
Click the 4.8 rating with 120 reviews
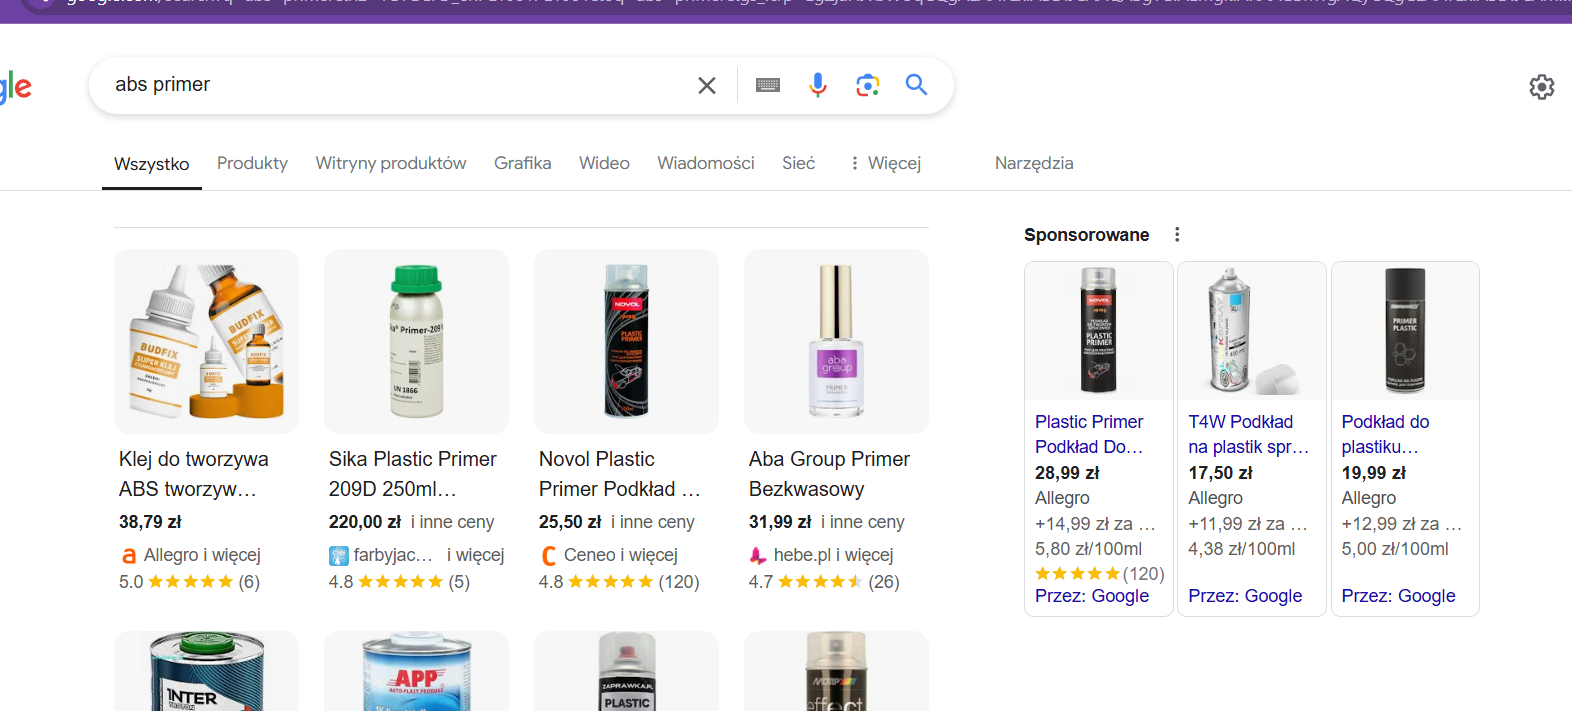pyautogui.click(x=619, y=582)
